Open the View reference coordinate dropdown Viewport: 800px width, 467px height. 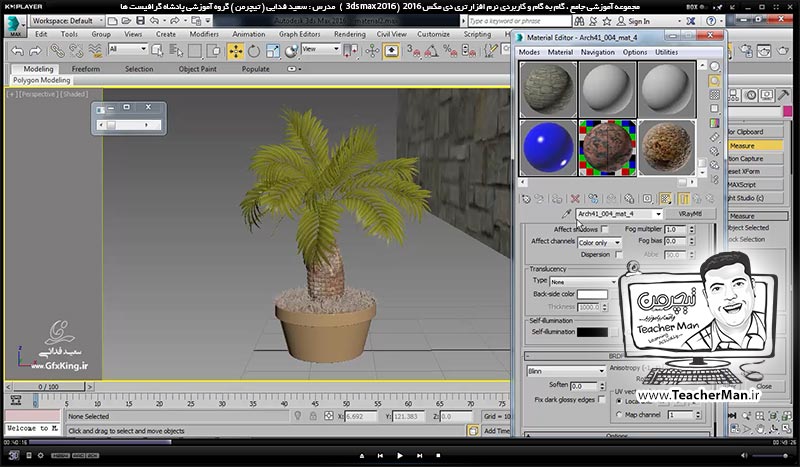pos(321,49)
